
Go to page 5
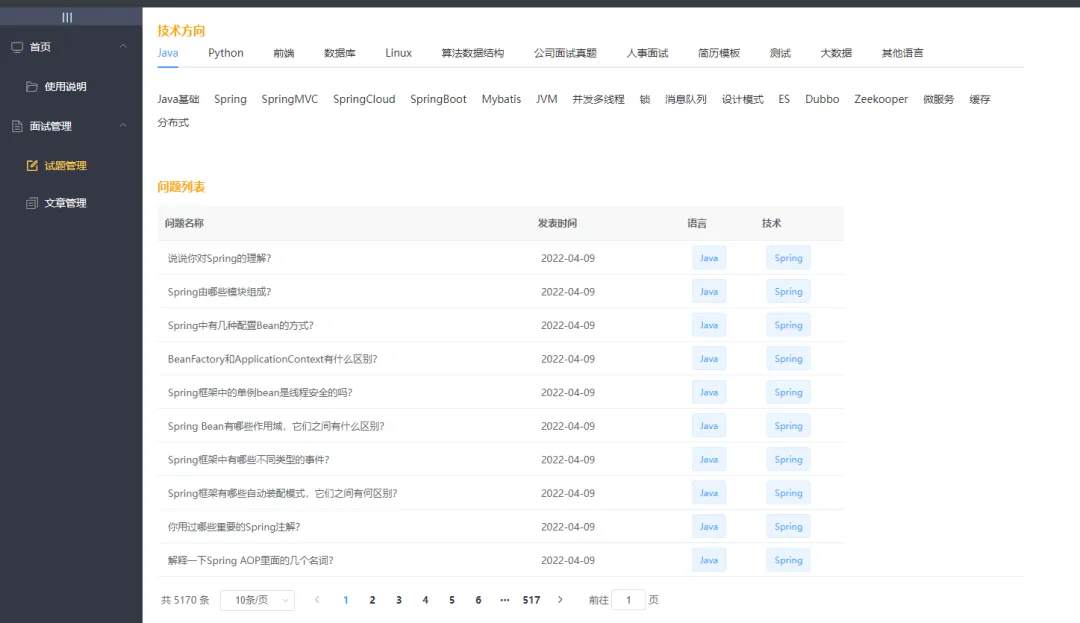pyautogui.click(x=452, y=600)
